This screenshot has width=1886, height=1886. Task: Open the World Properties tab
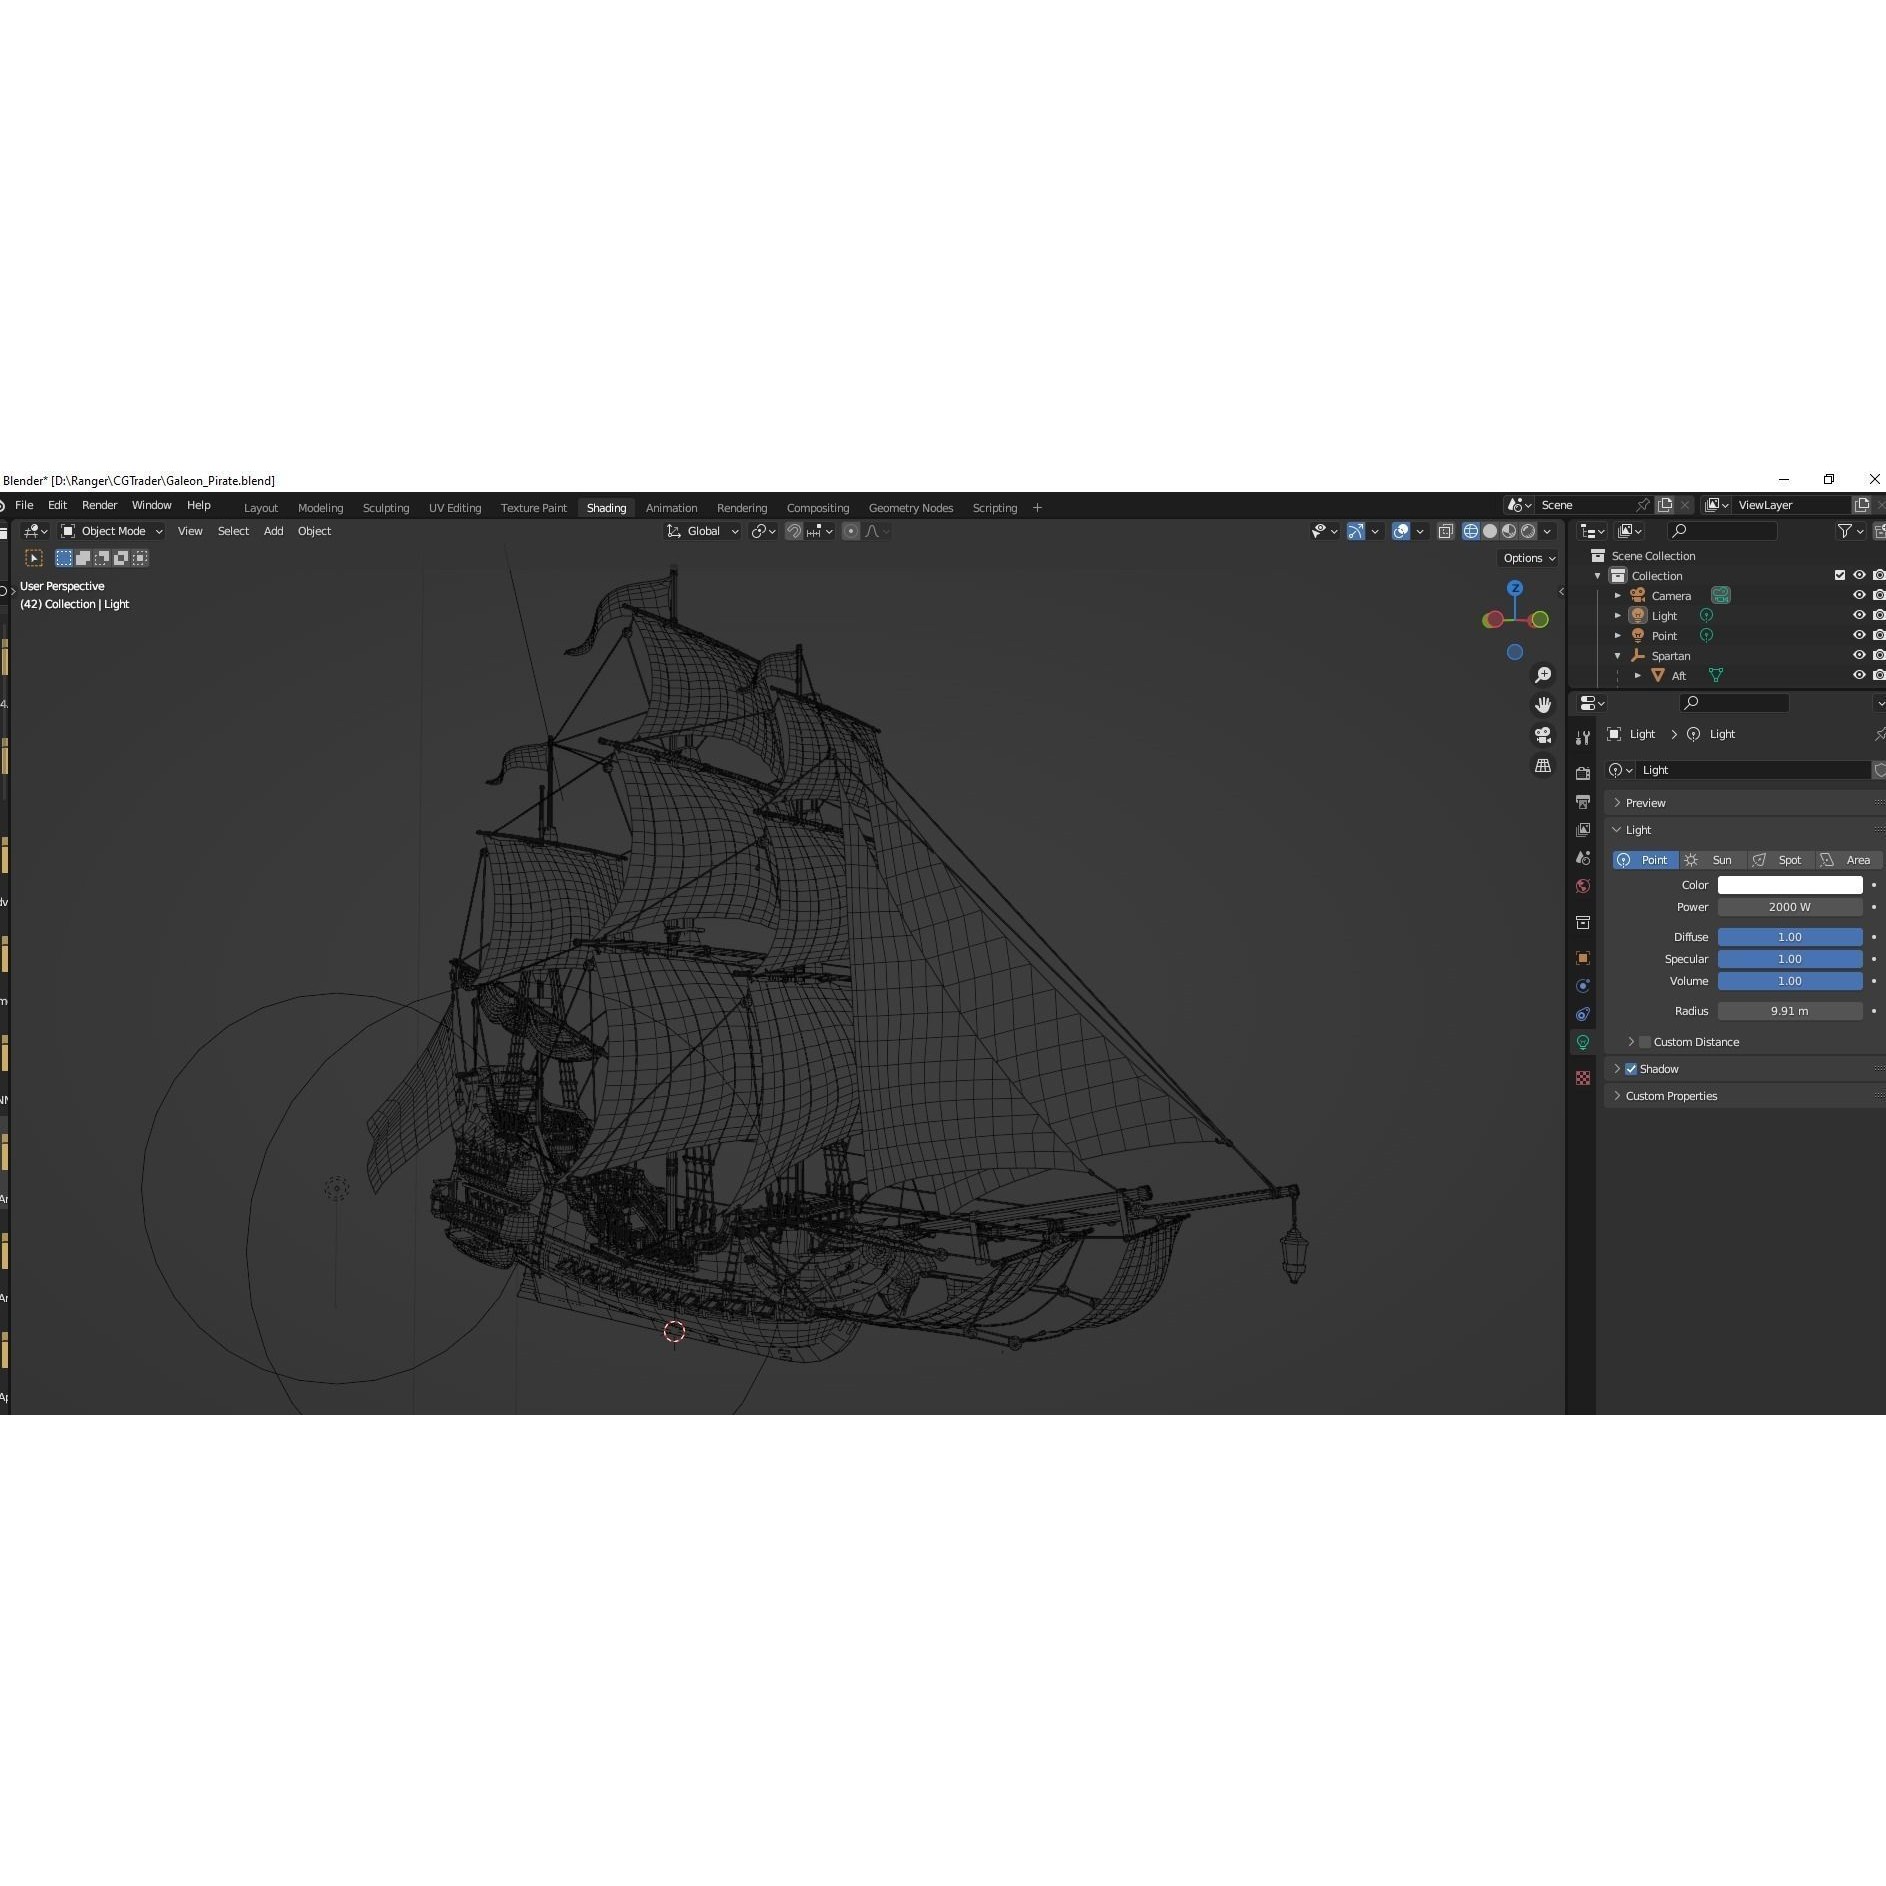point(1584,886)
